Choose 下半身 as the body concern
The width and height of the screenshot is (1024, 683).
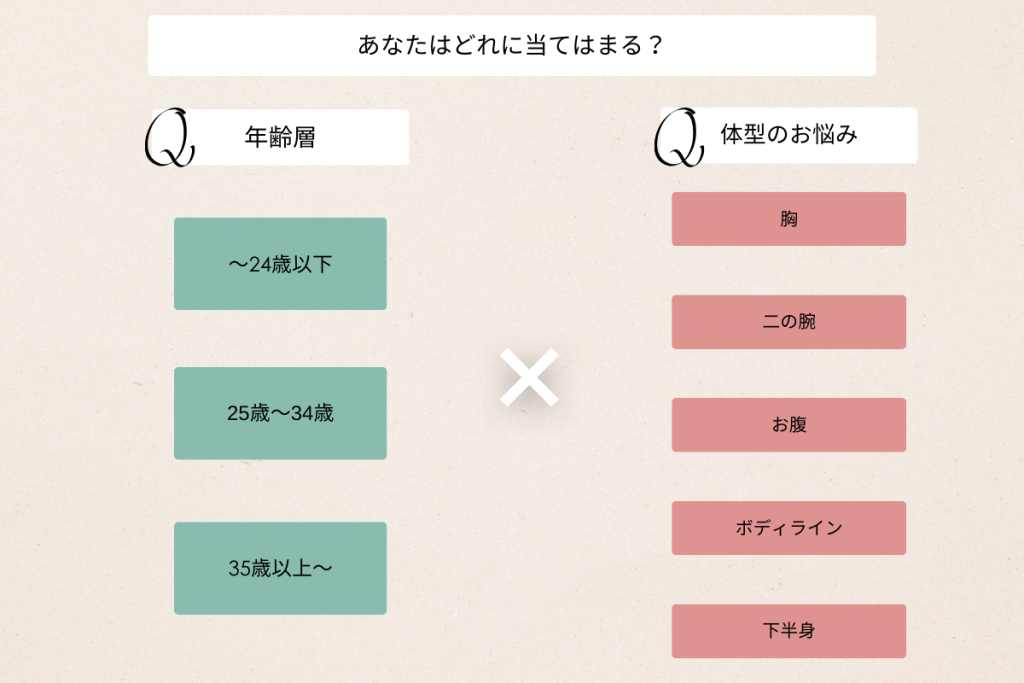coord(788,631)
